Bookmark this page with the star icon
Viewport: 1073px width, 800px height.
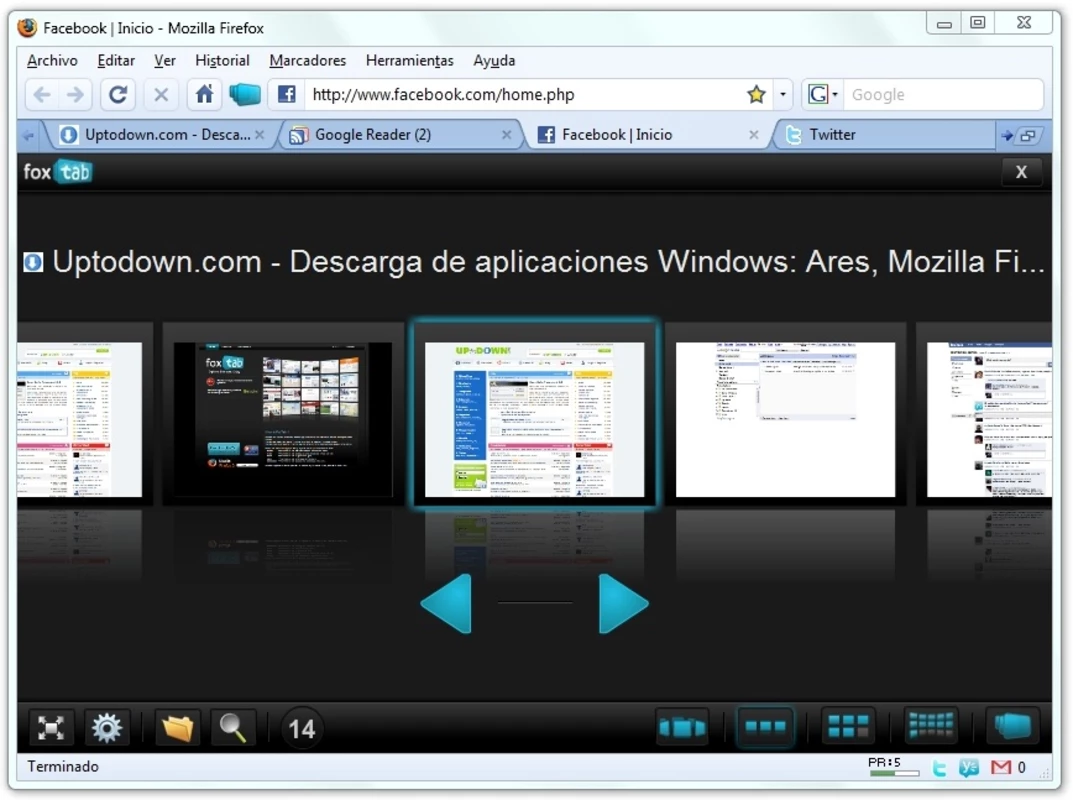click(x=756, y=94)
